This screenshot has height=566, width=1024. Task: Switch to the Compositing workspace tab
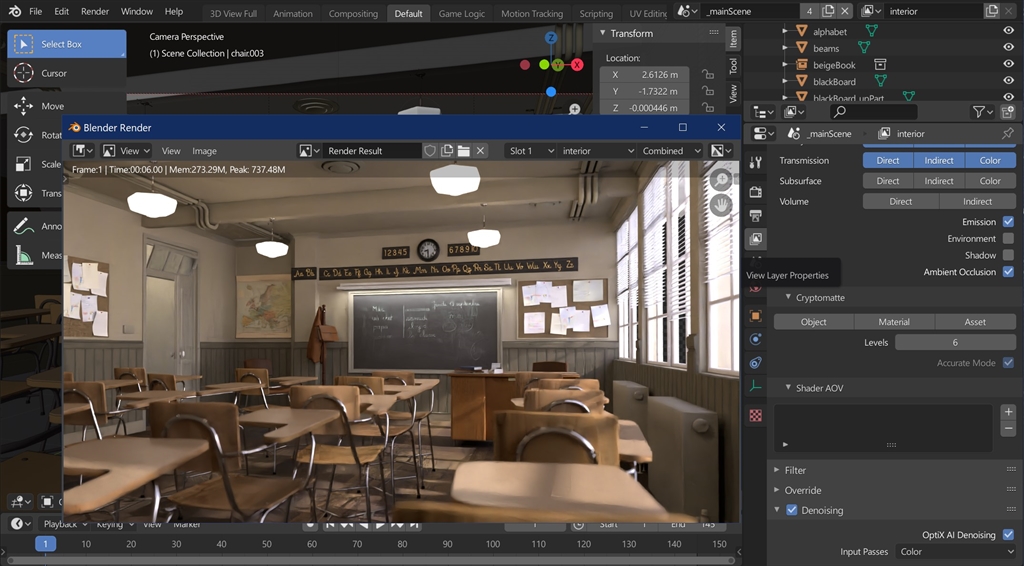[x=353, y=14]
